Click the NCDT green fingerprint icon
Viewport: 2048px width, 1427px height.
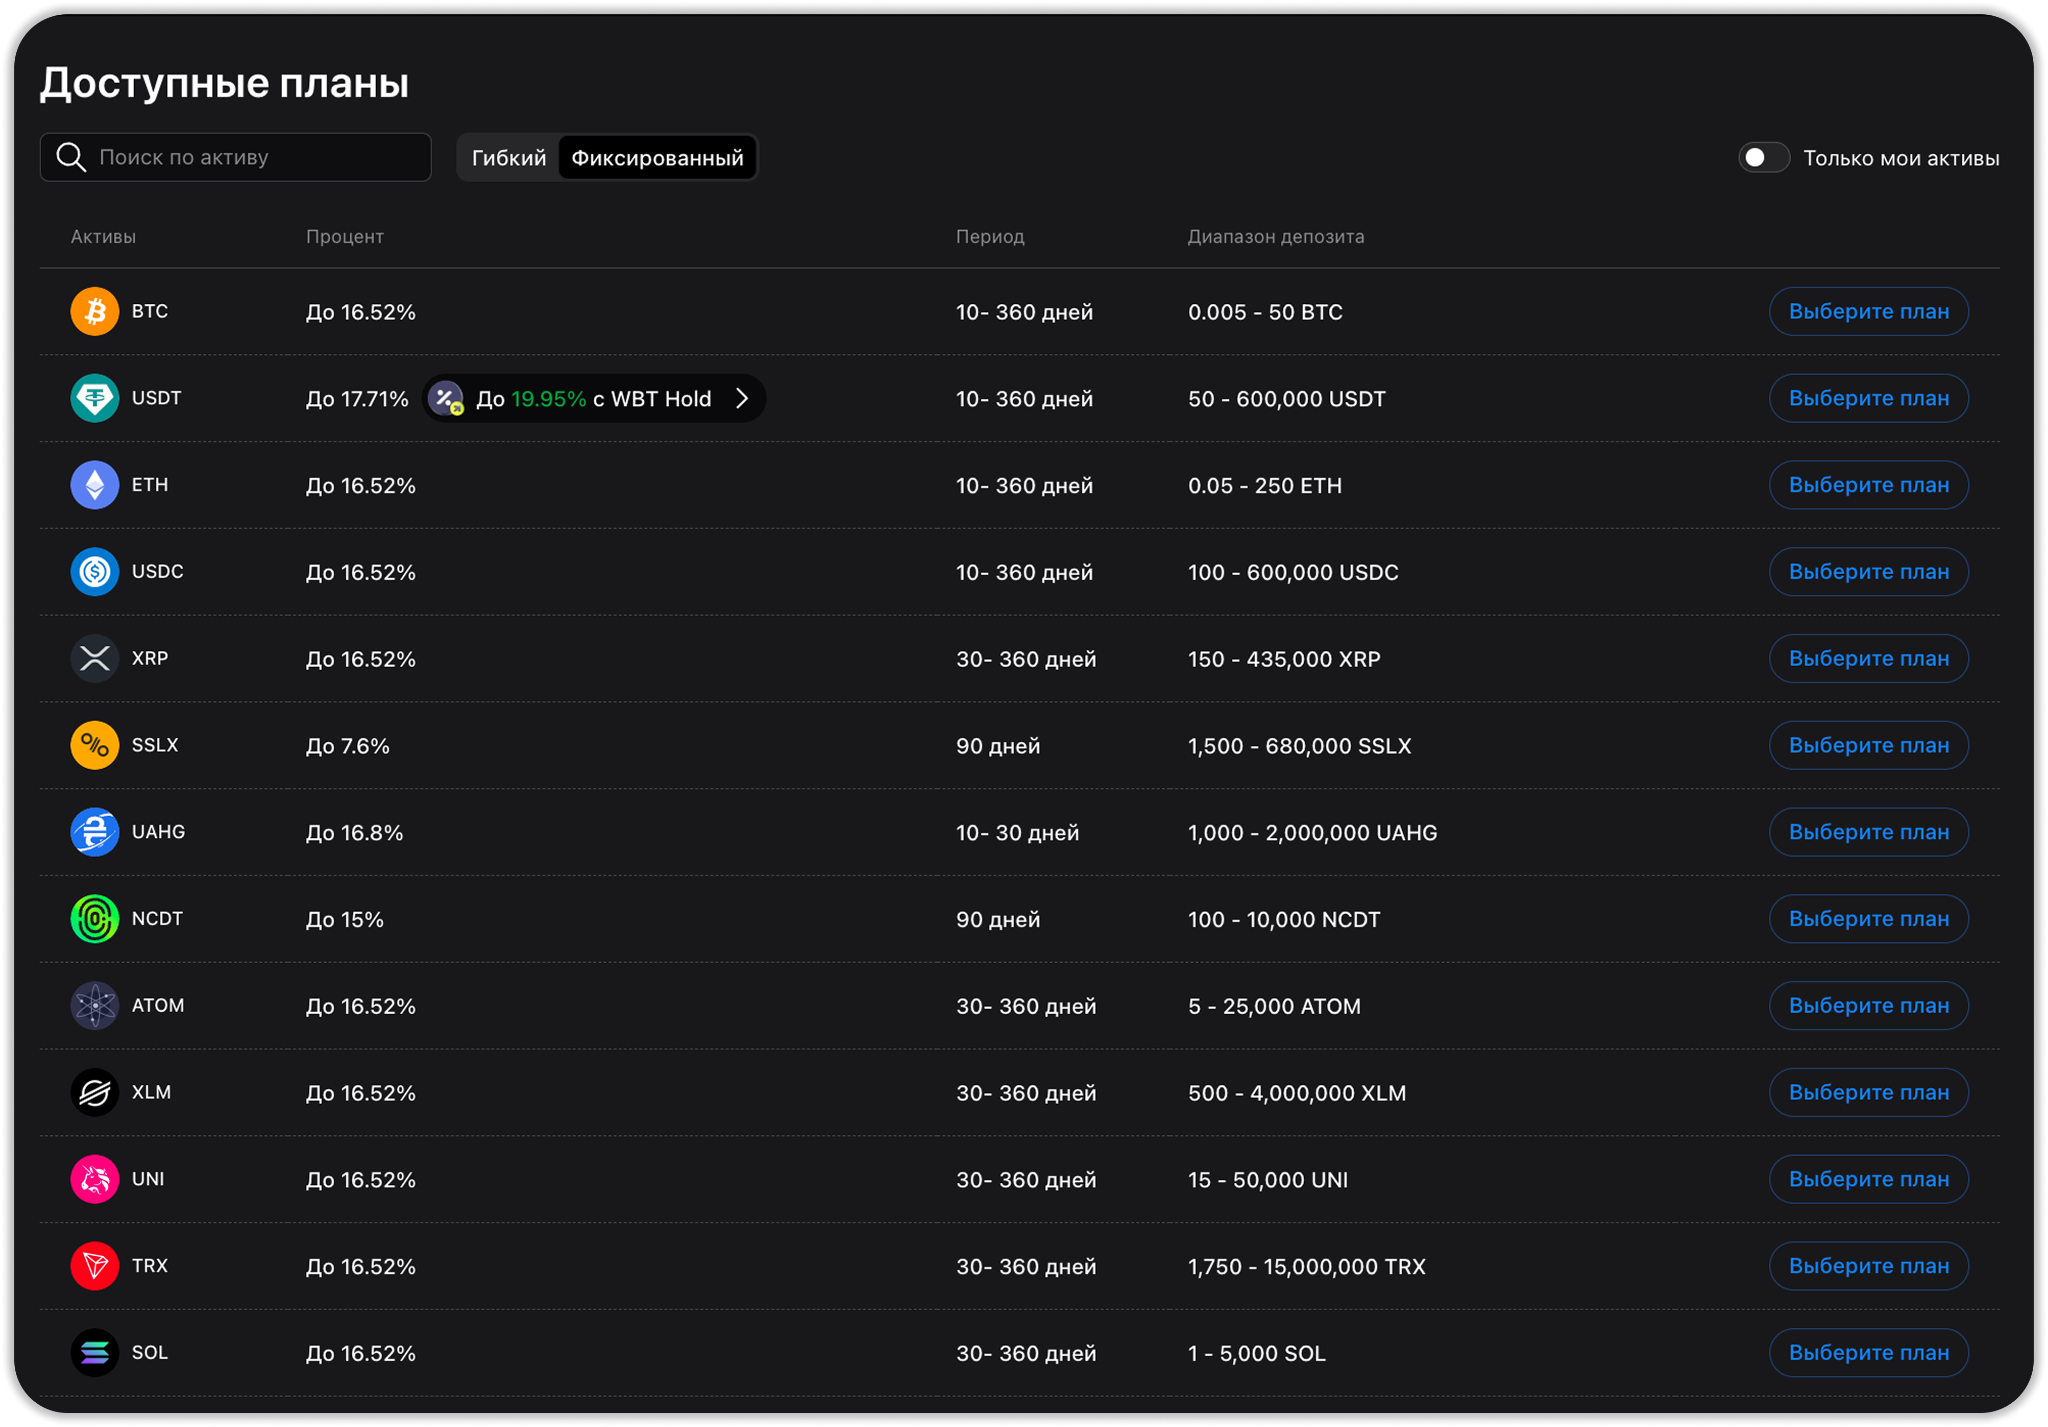pos(95,919)
